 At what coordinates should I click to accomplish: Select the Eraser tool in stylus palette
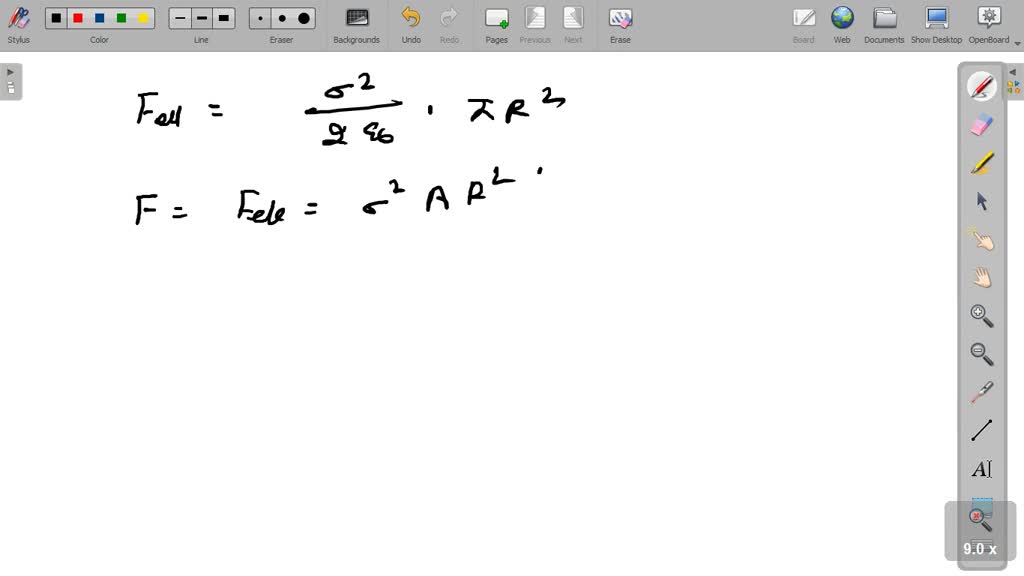pos(982,125)
